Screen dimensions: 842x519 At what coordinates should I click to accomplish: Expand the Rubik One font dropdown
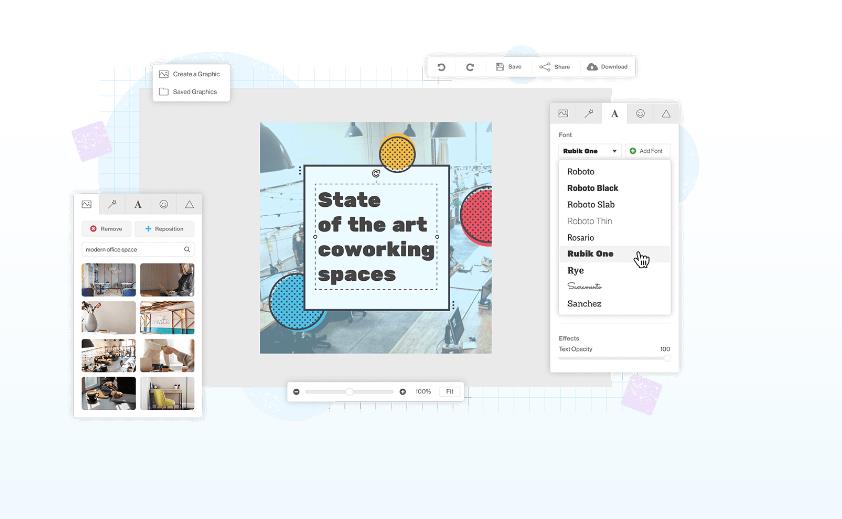point(590,151)
